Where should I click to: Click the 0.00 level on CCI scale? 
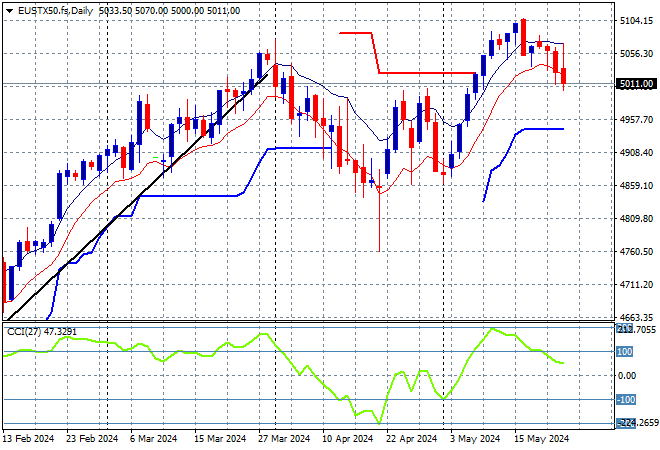tap(627, 375)
